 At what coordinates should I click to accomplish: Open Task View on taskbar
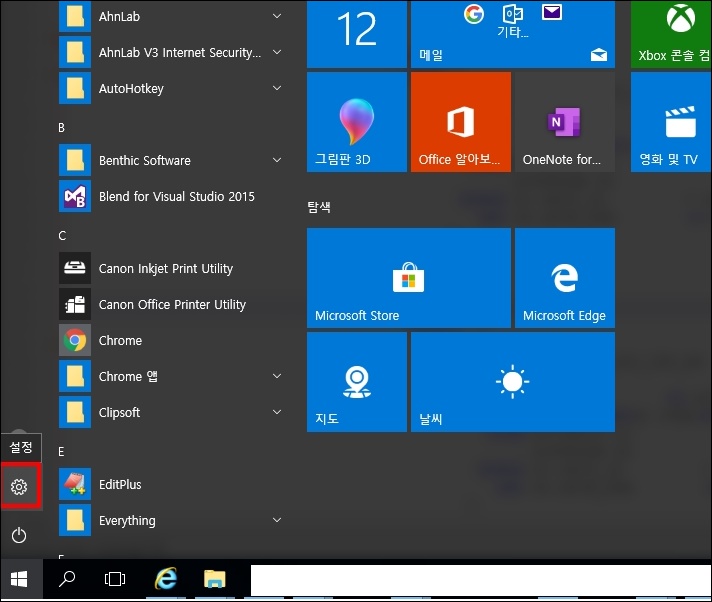coord(115,579)
